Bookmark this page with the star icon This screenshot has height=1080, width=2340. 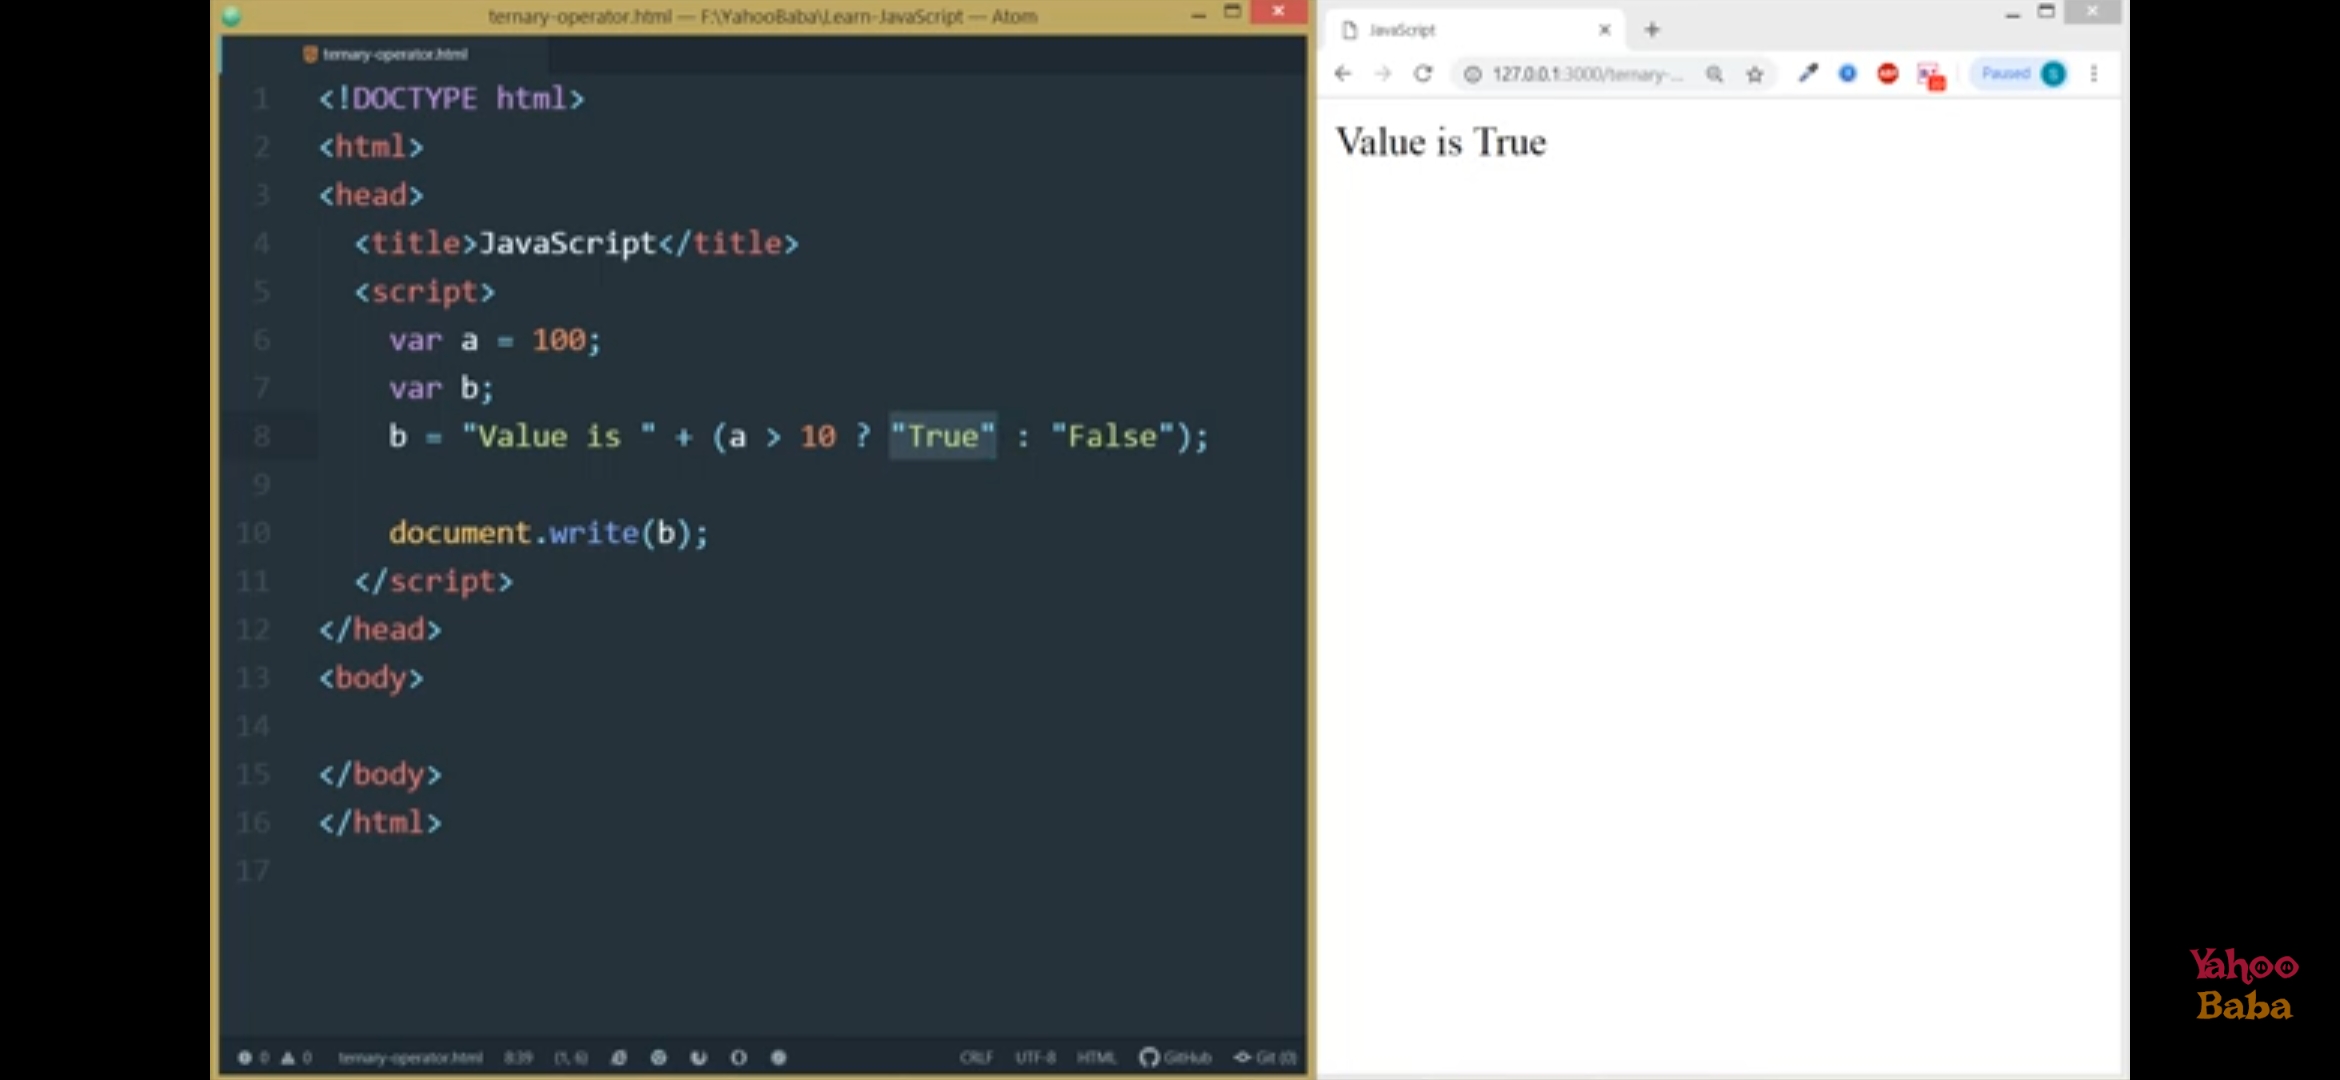pyautogui.click(x=1755, y=74)
